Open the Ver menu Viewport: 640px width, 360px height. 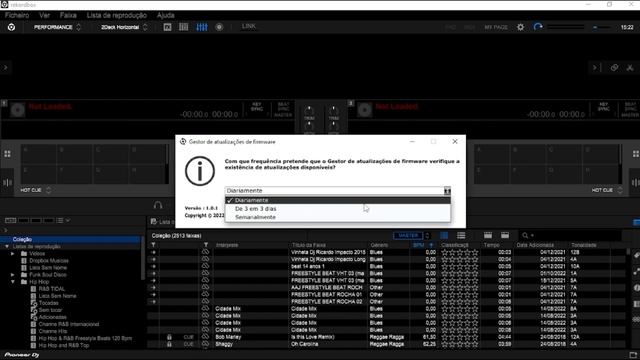pos(44,15)
